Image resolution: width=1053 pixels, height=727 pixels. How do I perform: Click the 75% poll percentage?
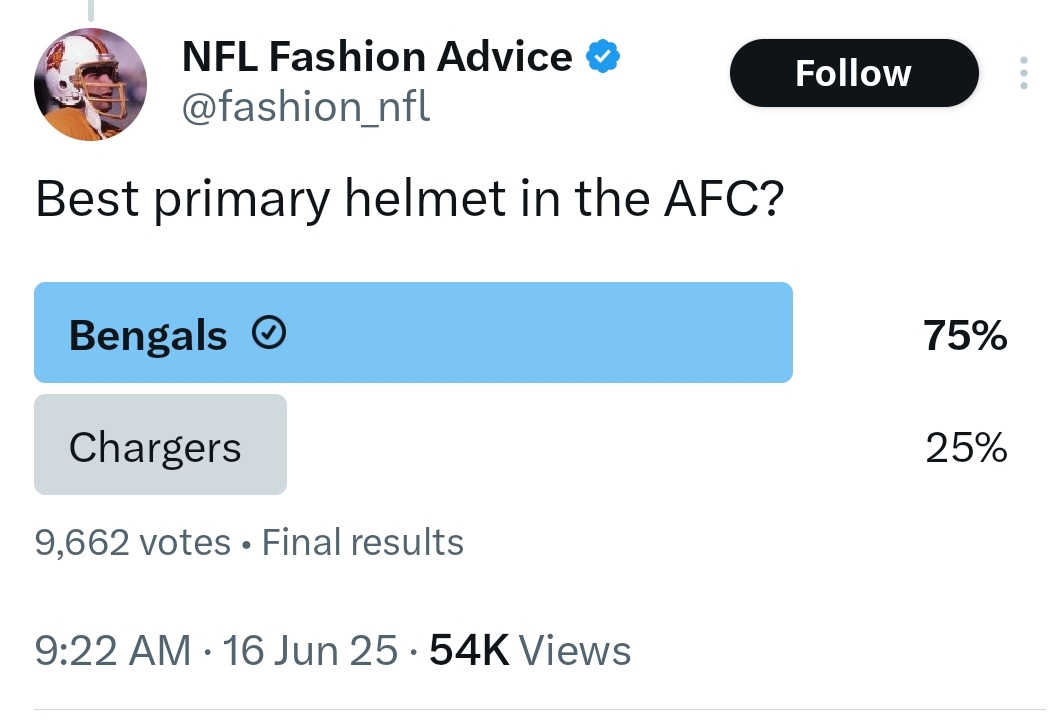point(965,335)
